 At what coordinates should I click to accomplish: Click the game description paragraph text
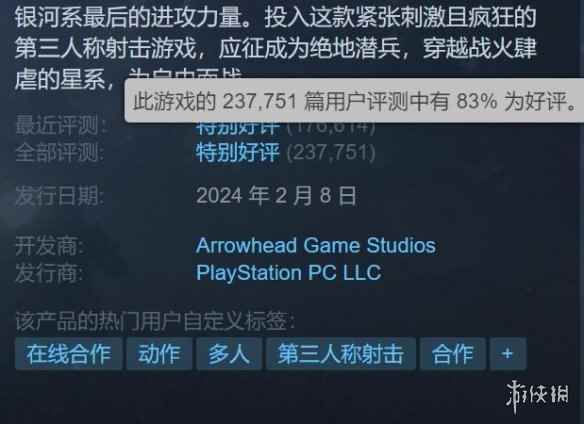point(276,48)
